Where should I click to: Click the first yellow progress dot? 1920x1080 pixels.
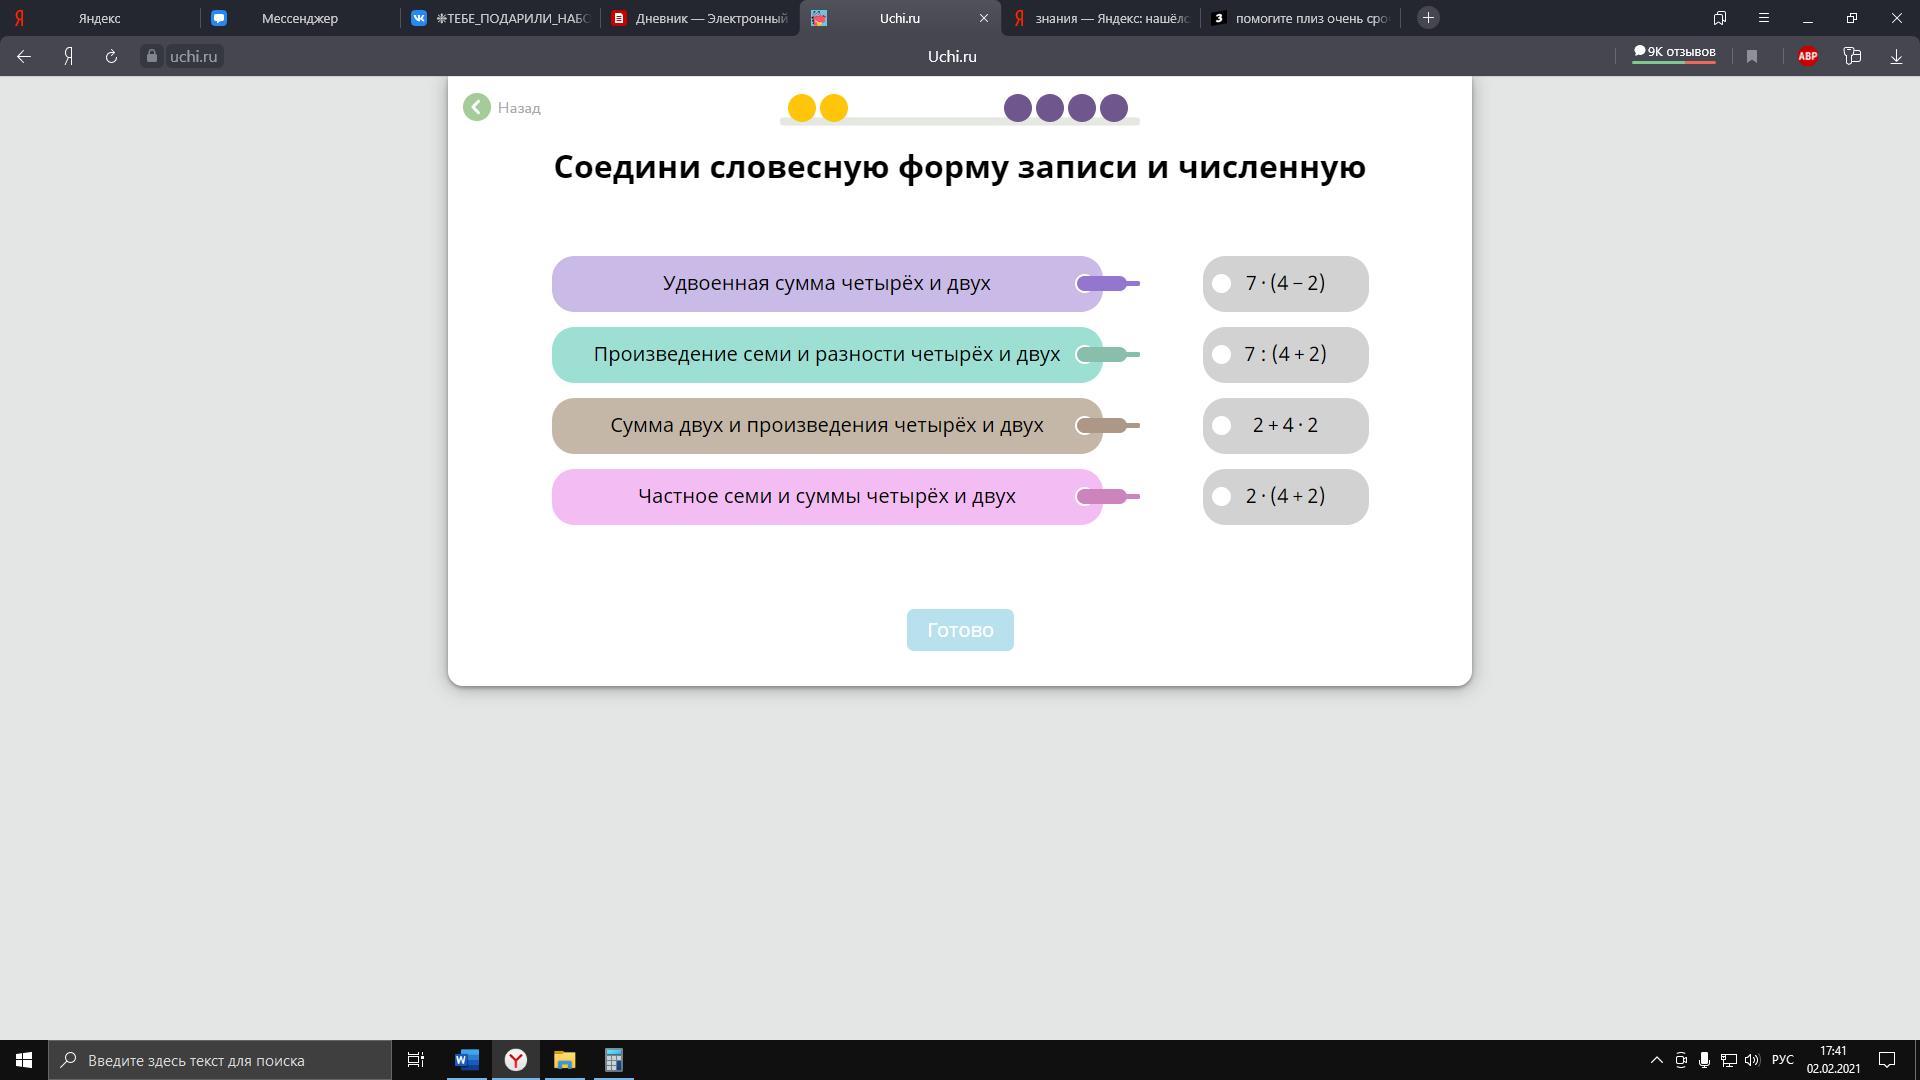tap(801, 108)
